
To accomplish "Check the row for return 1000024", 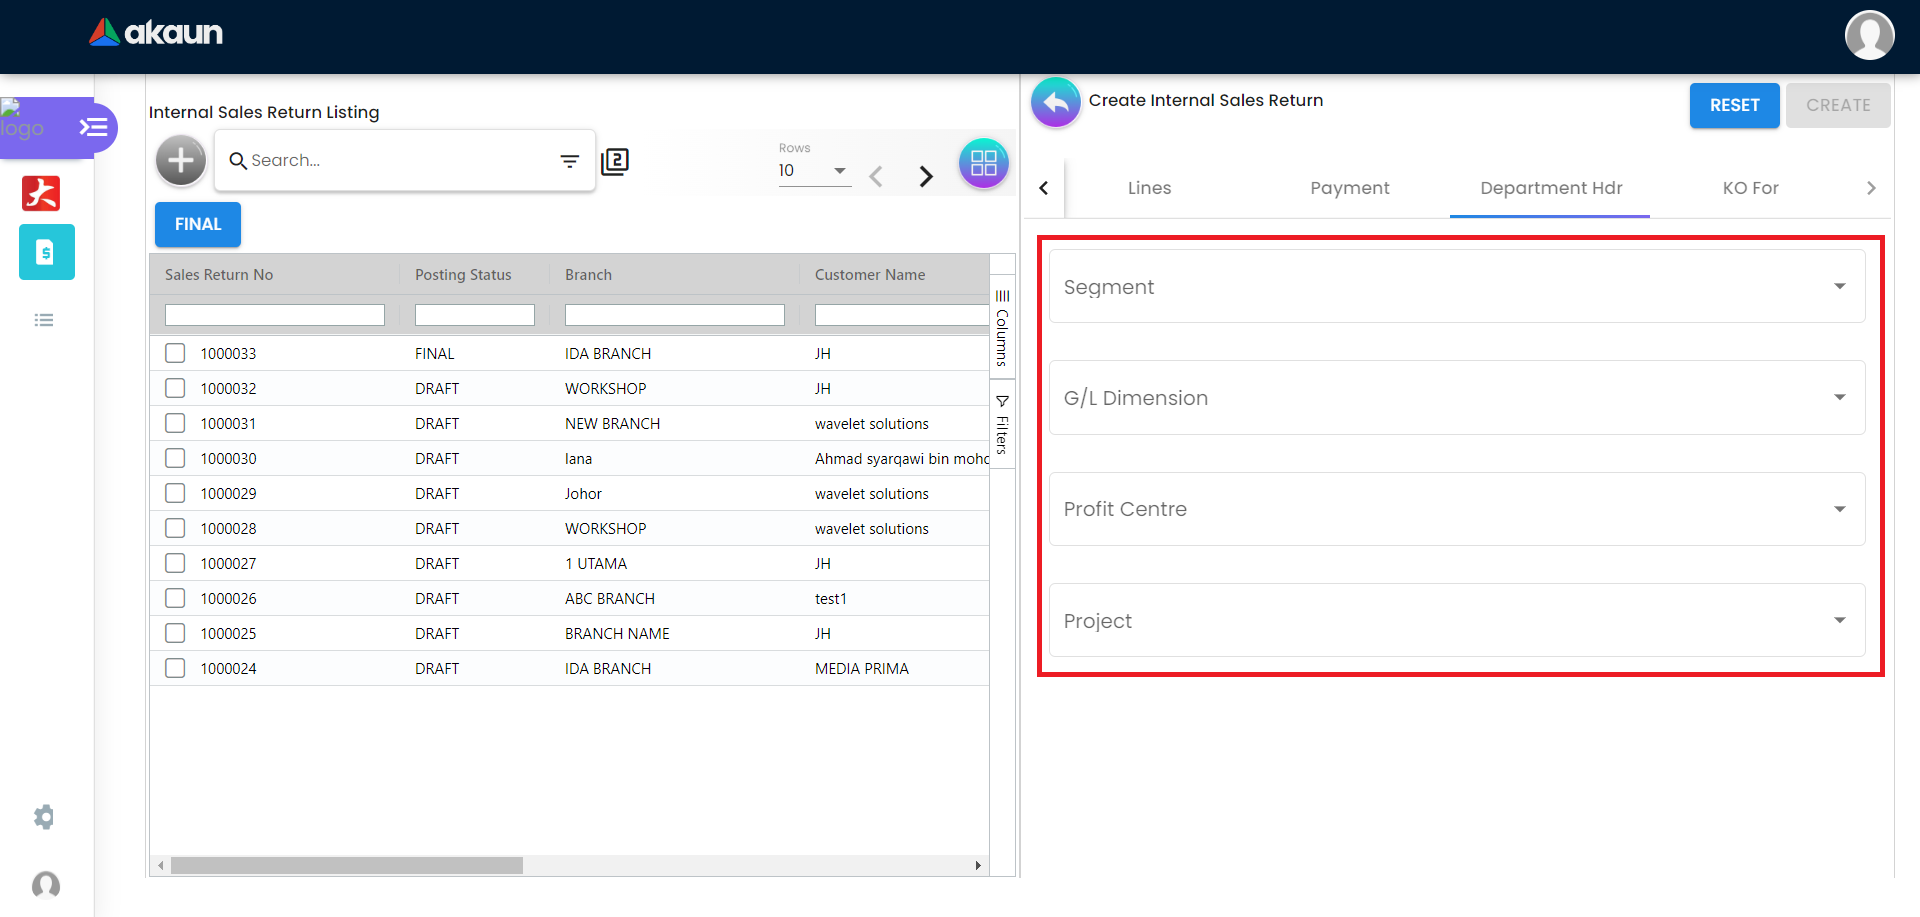I will tap(175, 668).
